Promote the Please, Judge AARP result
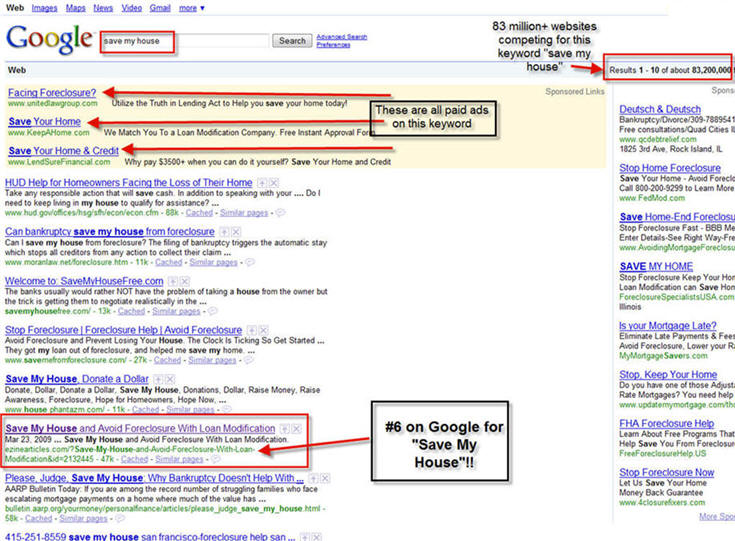 click(x=313, y=478)
